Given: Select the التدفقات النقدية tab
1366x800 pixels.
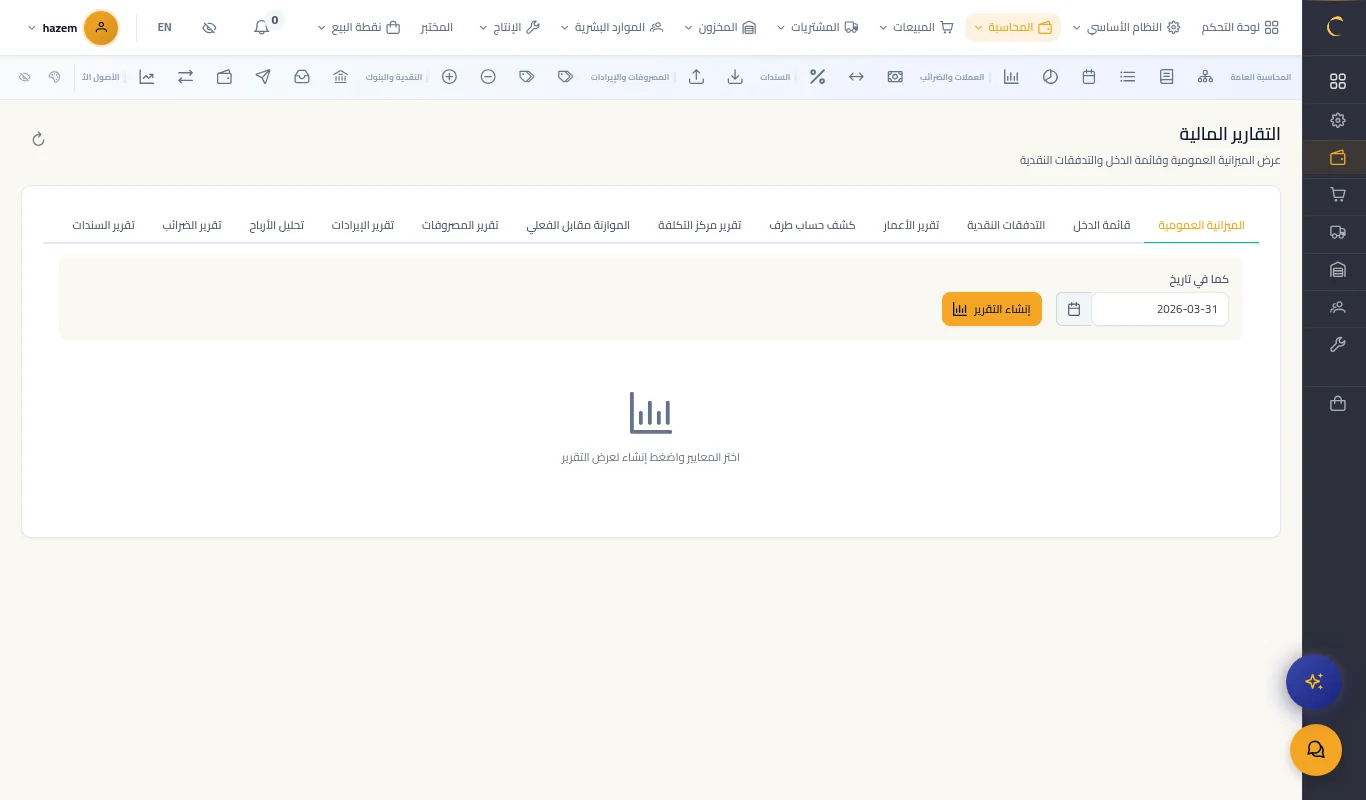Looking at the screenshot, I should [x=1006, y=225].
